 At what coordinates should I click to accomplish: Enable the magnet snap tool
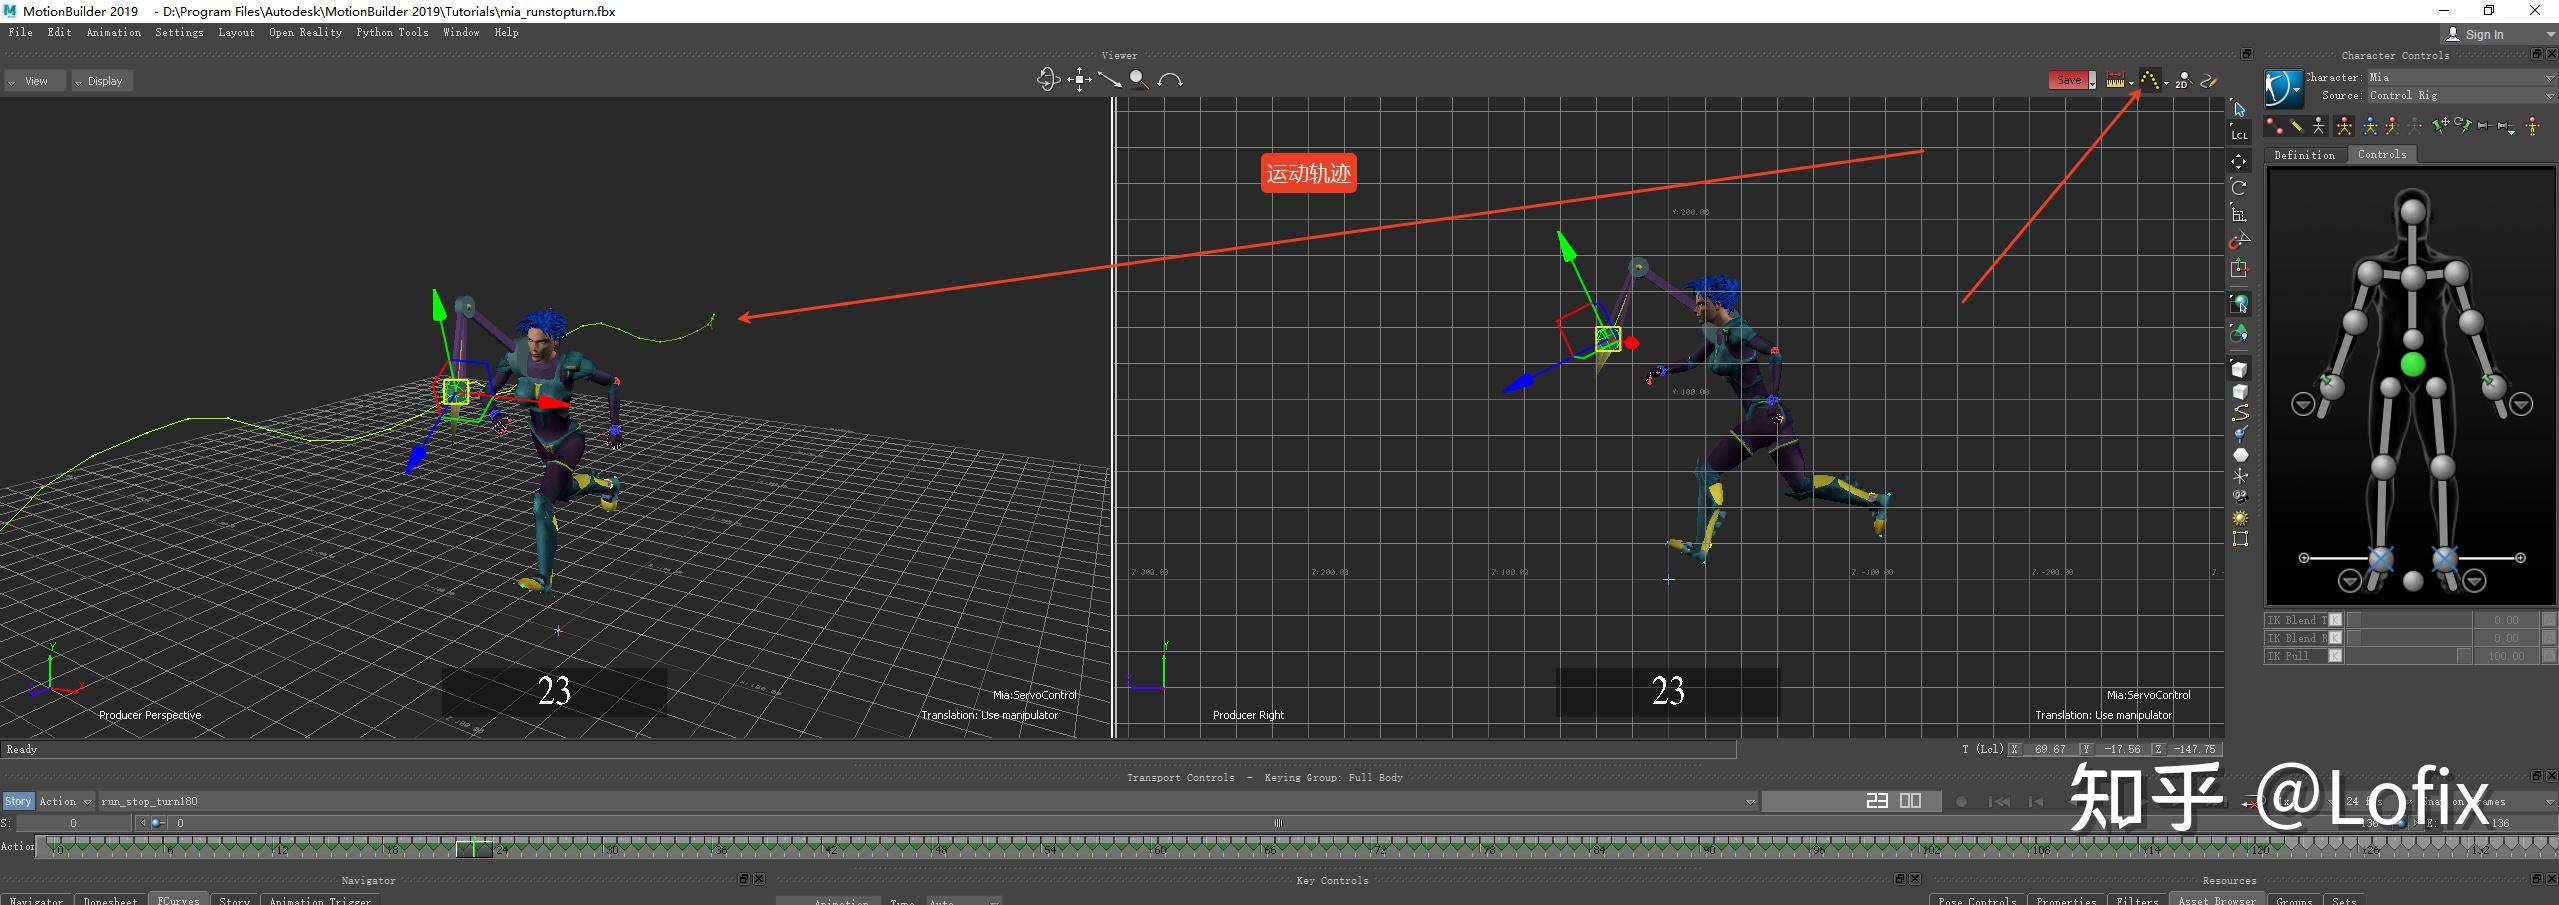click(2239, 241)
